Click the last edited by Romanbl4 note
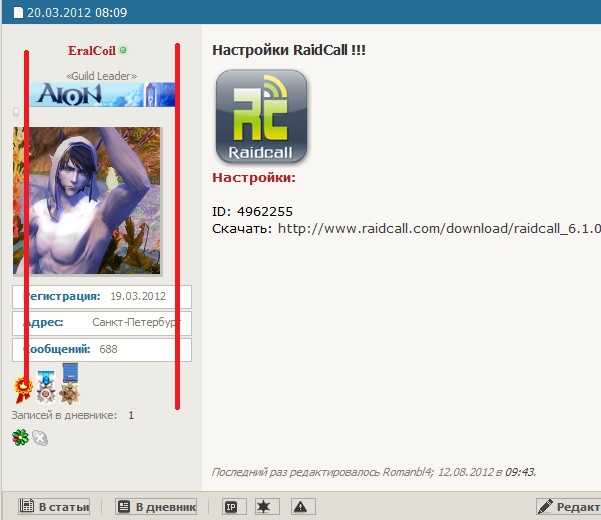 tap(374, 472)
